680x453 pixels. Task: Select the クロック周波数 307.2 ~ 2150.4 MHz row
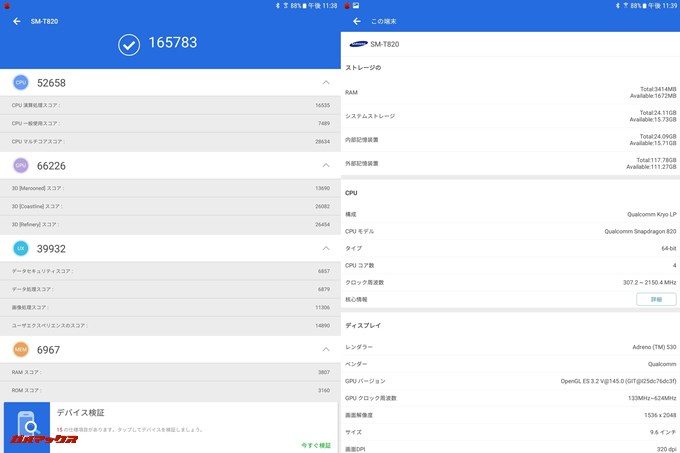point(510,283)
